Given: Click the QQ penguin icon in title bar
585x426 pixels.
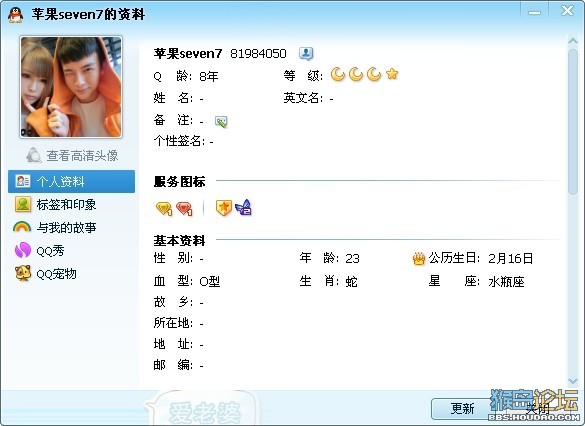Looking at the screenshot, I should [15, 15].
